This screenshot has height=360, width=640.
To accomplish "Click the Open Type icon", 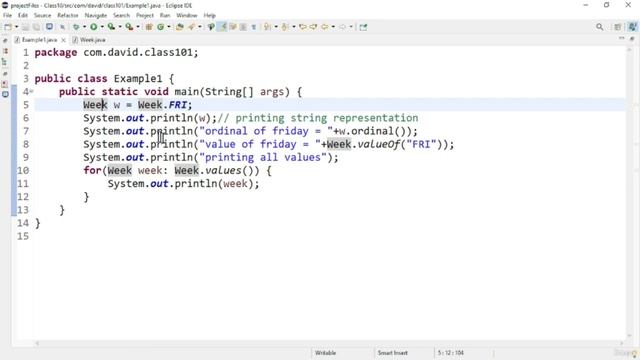I will click(x=180, y=27).
